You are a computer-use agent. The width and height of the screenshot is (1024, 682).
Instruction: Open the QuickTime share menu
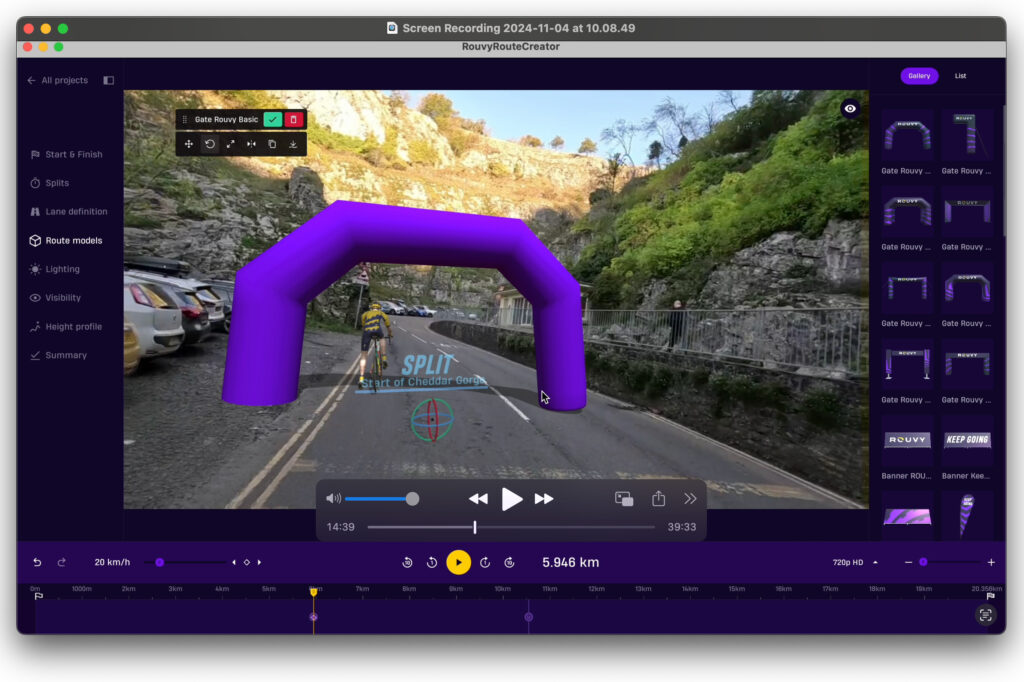[658, 498]
